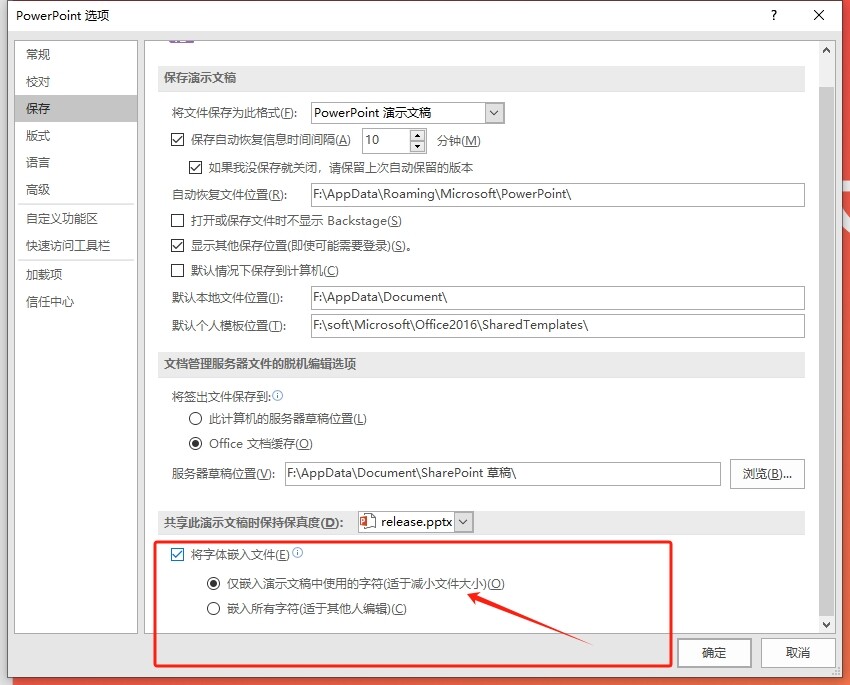The width and height of the screenshot is (850, 685).
Task: Click the 取消 button
Action: (x=798, y=652)
